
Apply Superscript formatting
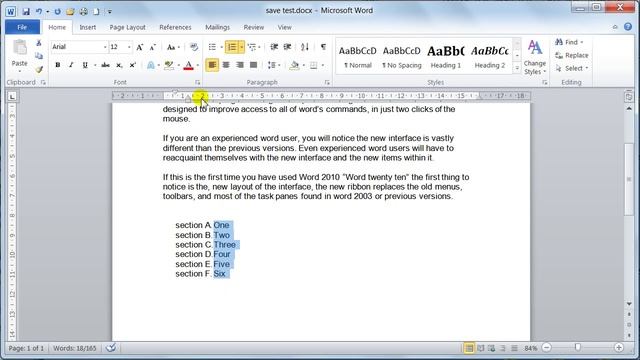132,65
